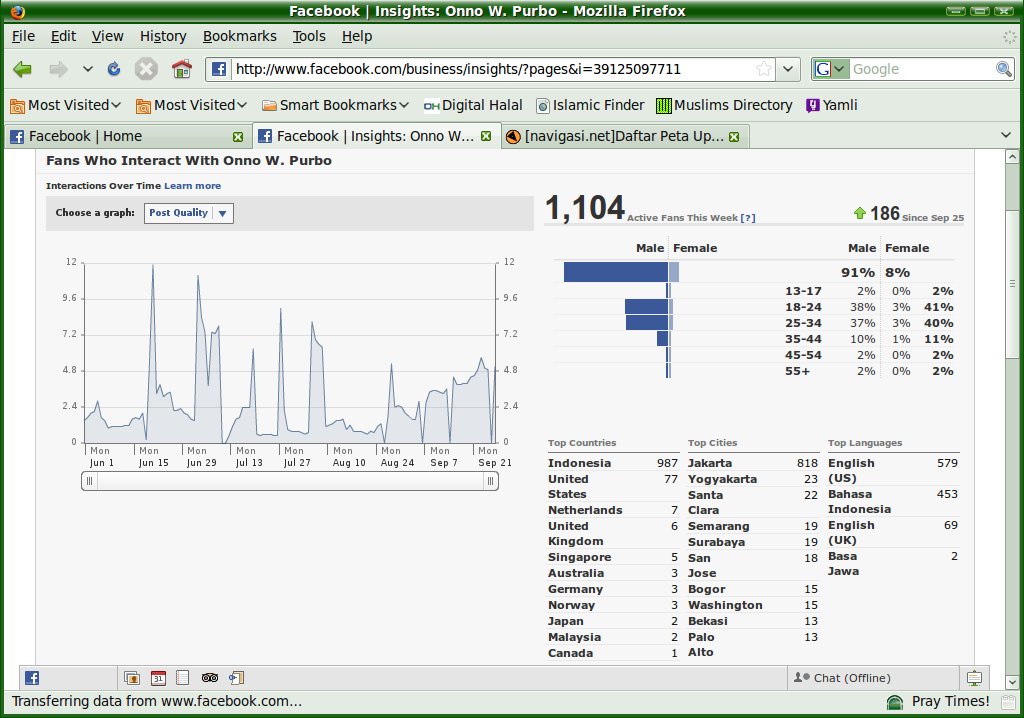Click the Learn more link
1024x718 pixels.
coord(192,186)
